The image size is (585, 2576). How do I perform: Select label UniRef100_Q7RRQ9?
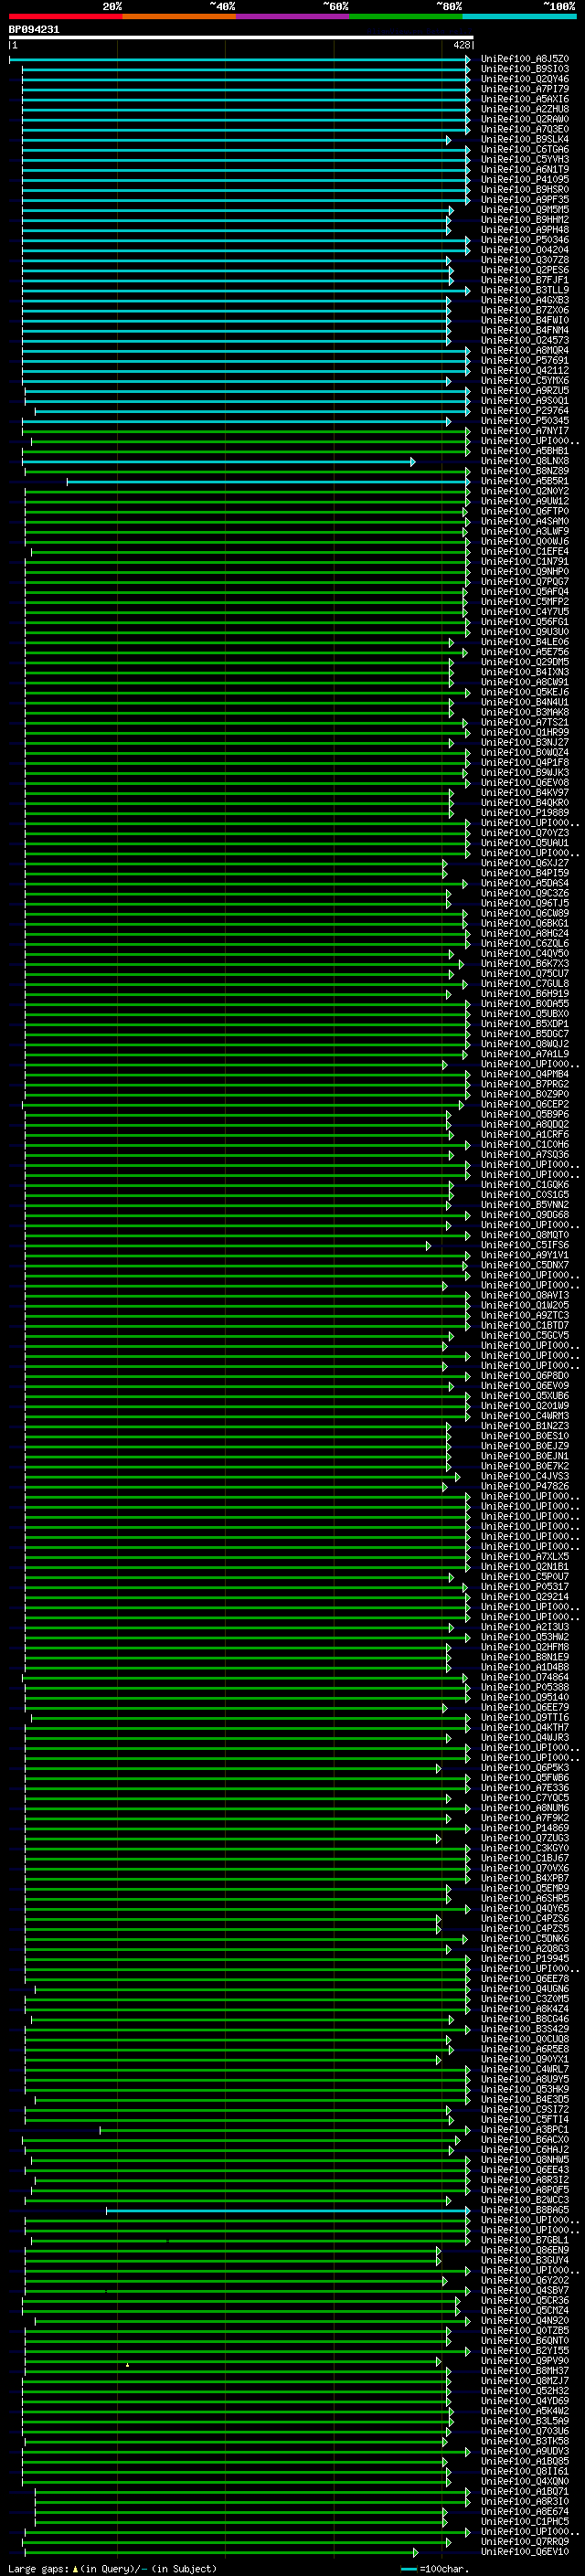[525, 2542]
